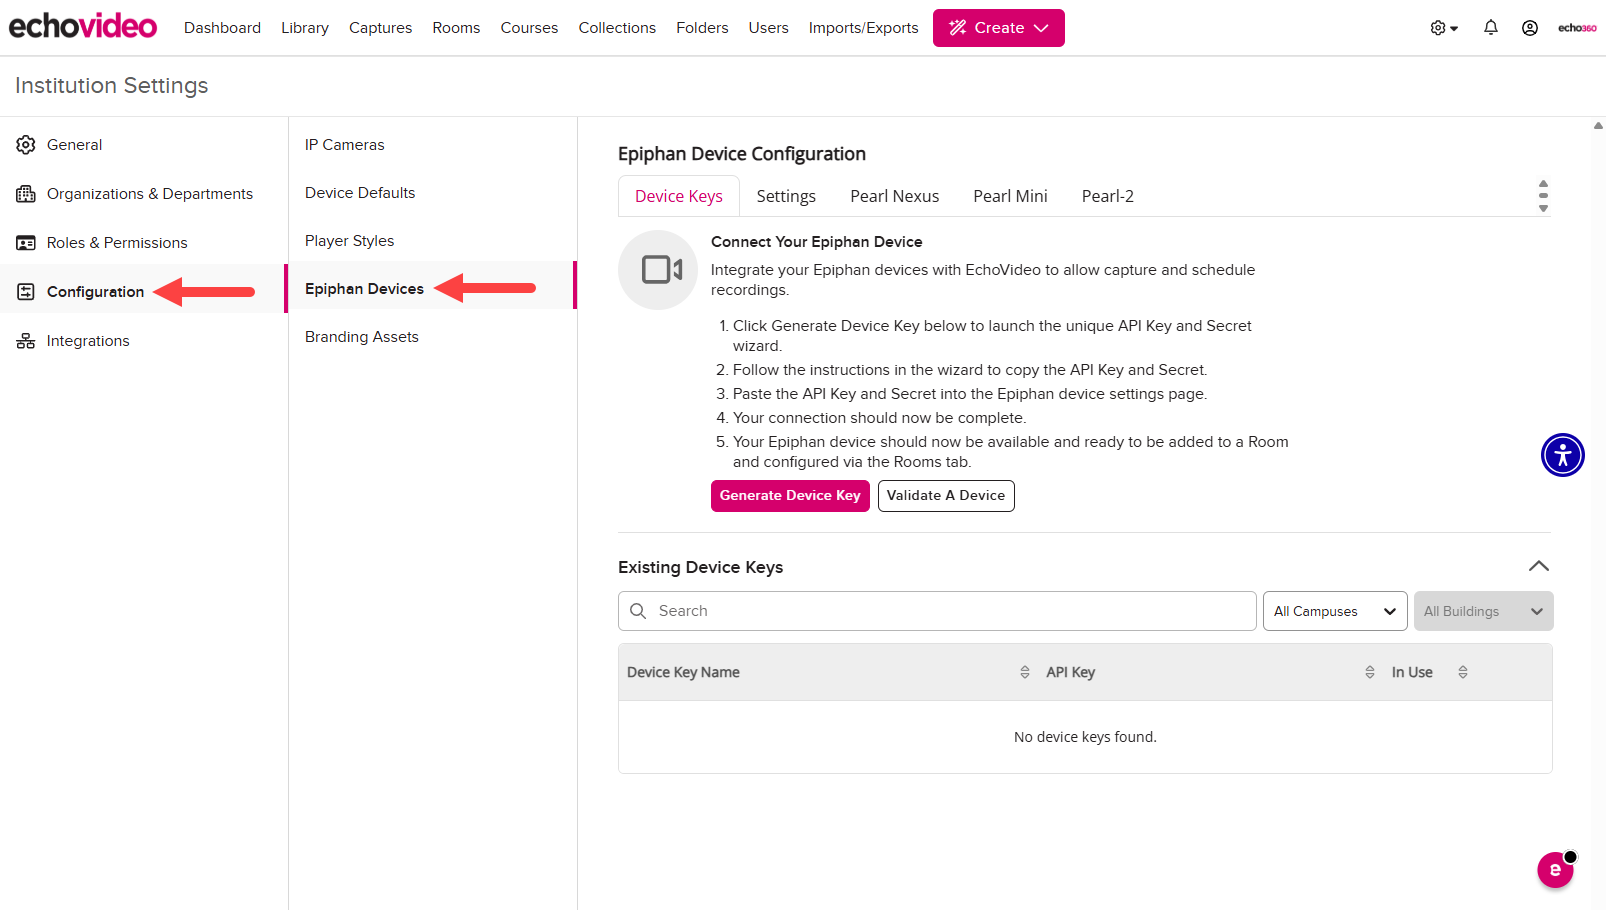Switch to the Device Keys tab

tap(679, 196)
